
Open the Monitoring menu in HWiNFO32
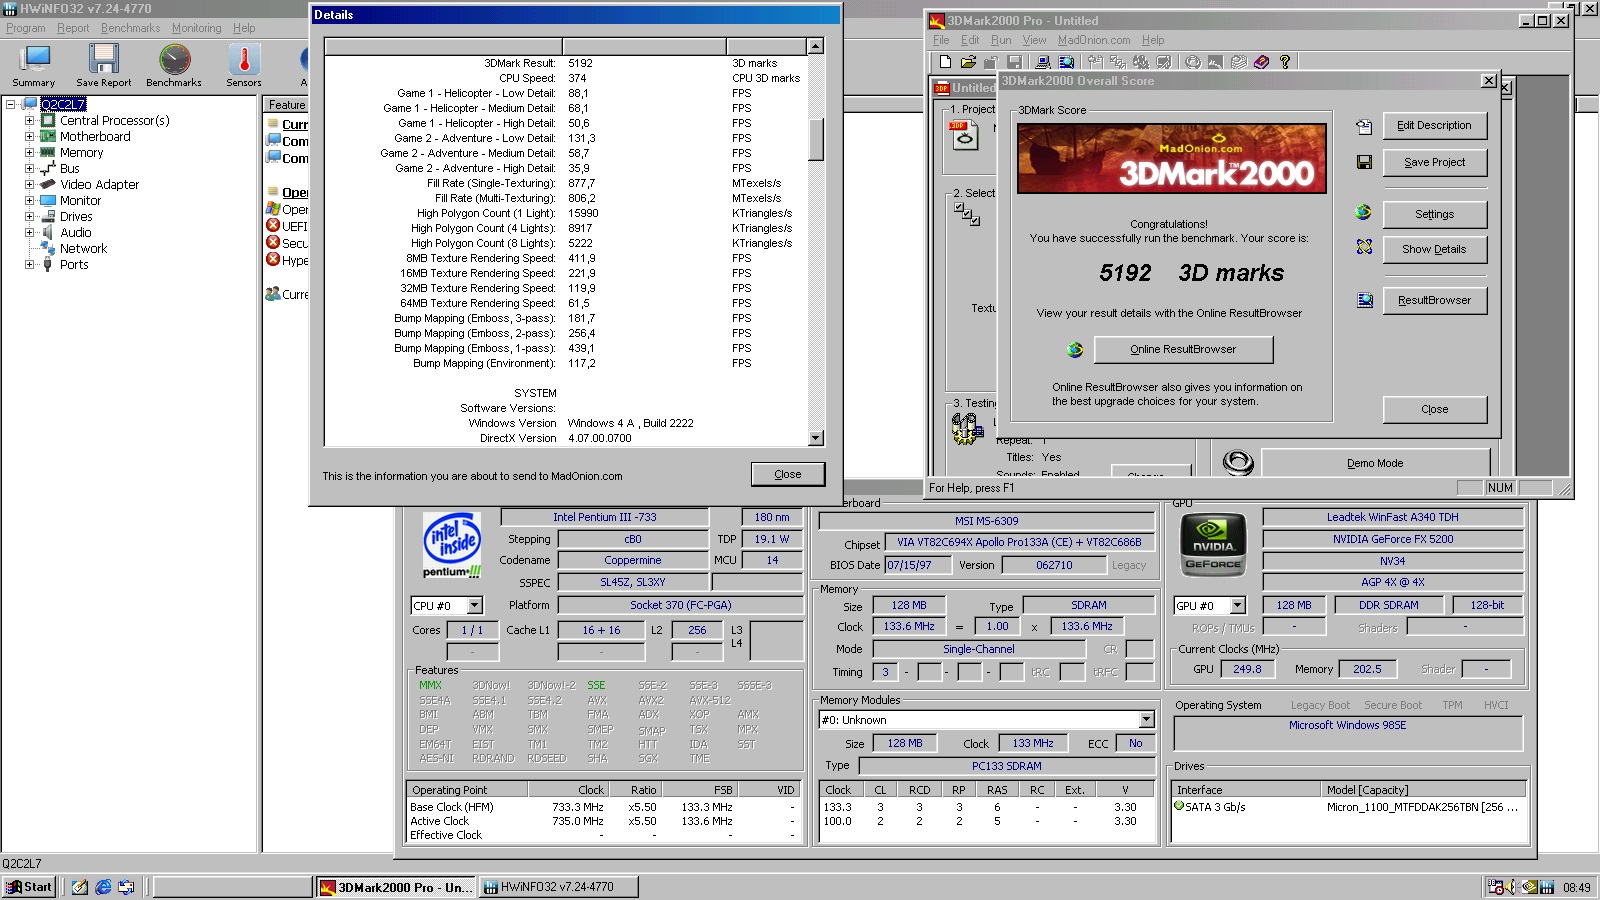(x=196, y=28)
